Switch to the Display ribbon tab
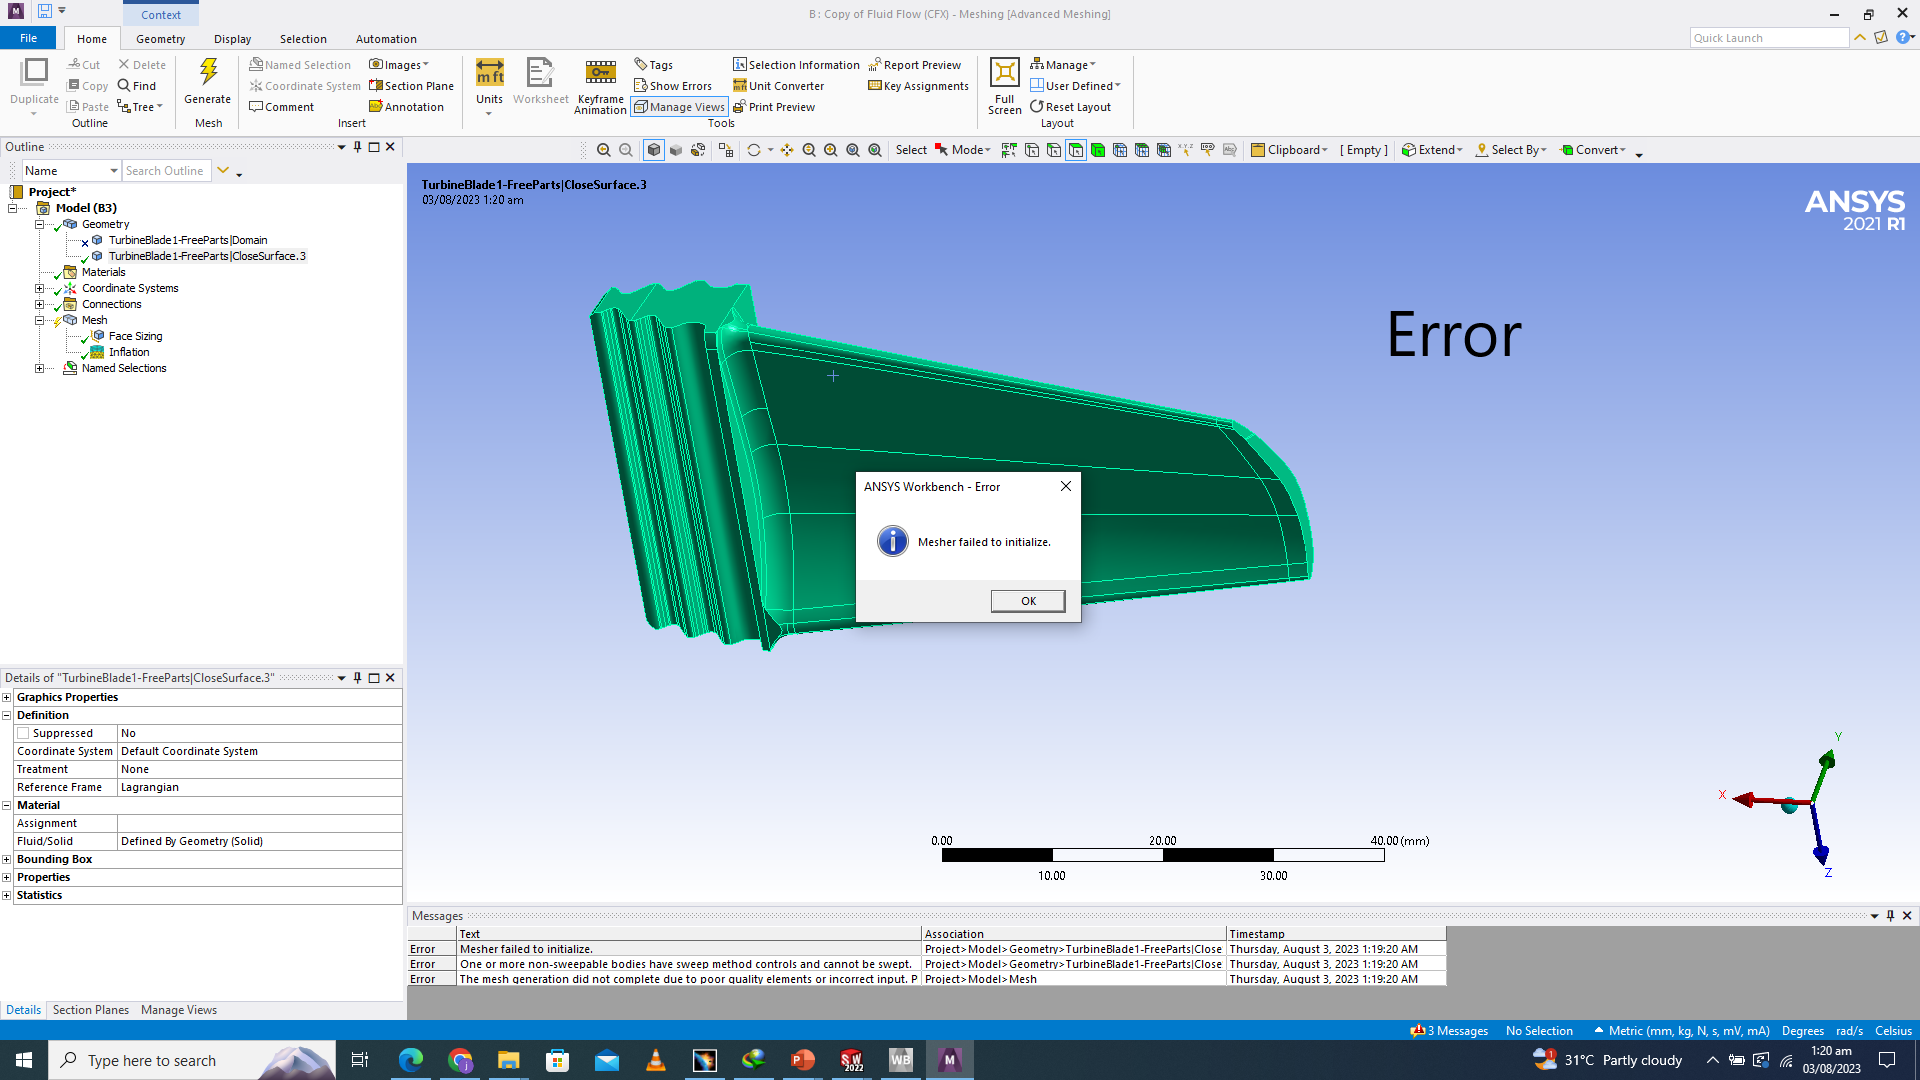1920x1080 pixels. click(x=232, y=39)
